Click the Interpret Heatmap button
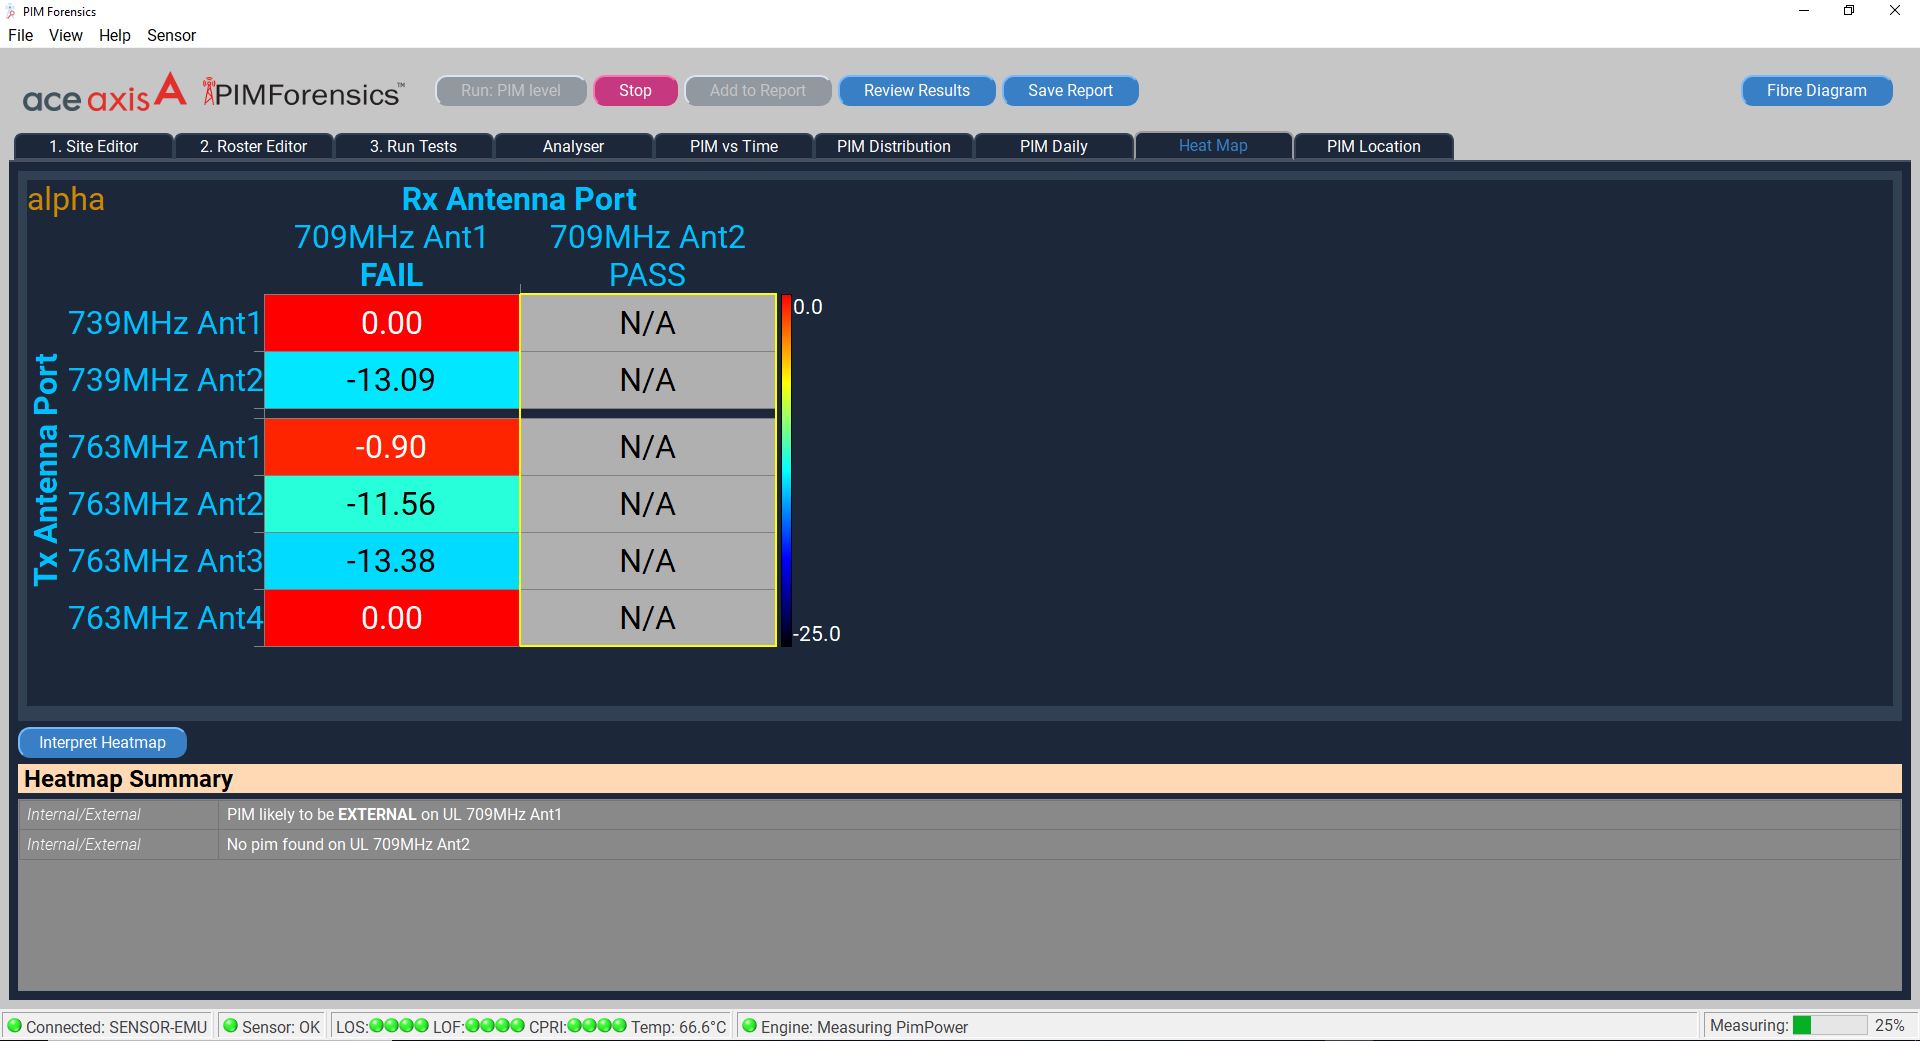Screen dimensions: 1920x1041 (x=102, y=743)
